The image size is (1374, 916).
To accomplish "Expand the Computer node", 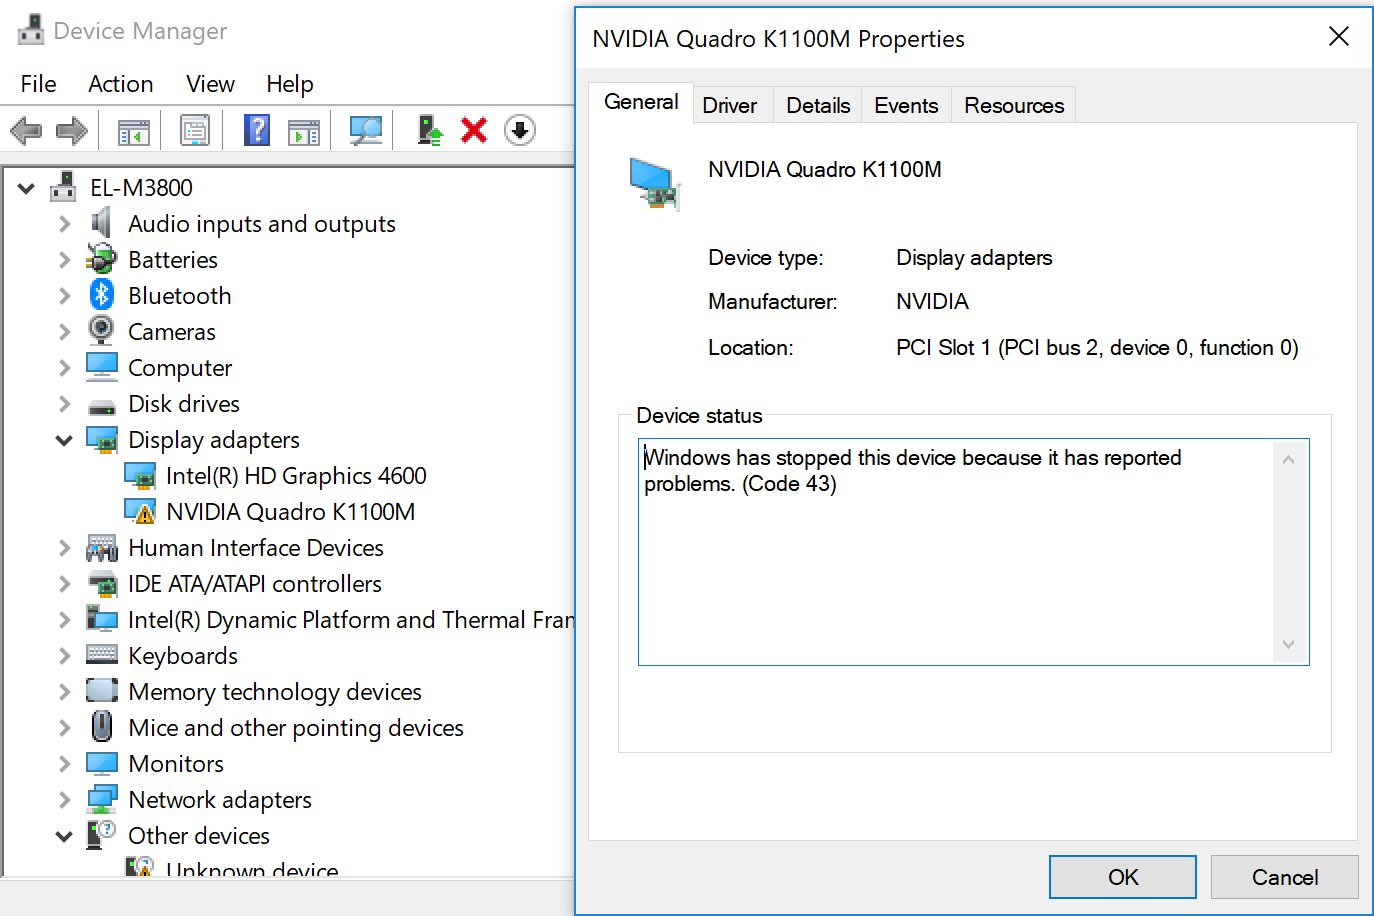I will (x=65, y=368).
